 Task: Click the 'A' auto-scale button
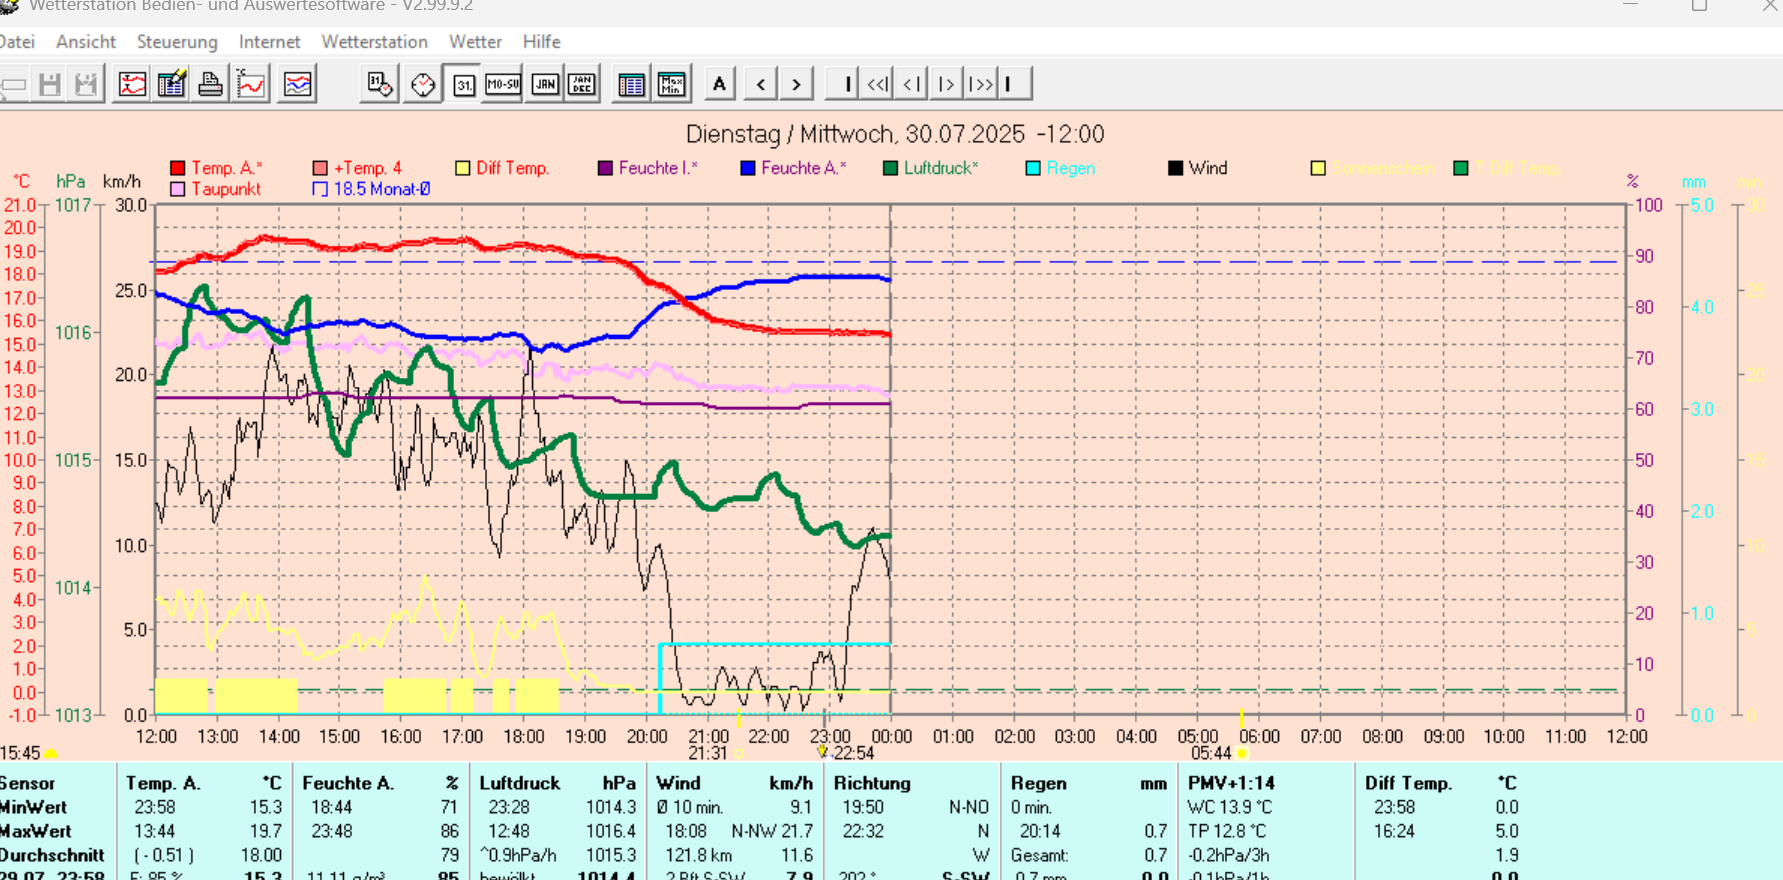coord(719,84)
